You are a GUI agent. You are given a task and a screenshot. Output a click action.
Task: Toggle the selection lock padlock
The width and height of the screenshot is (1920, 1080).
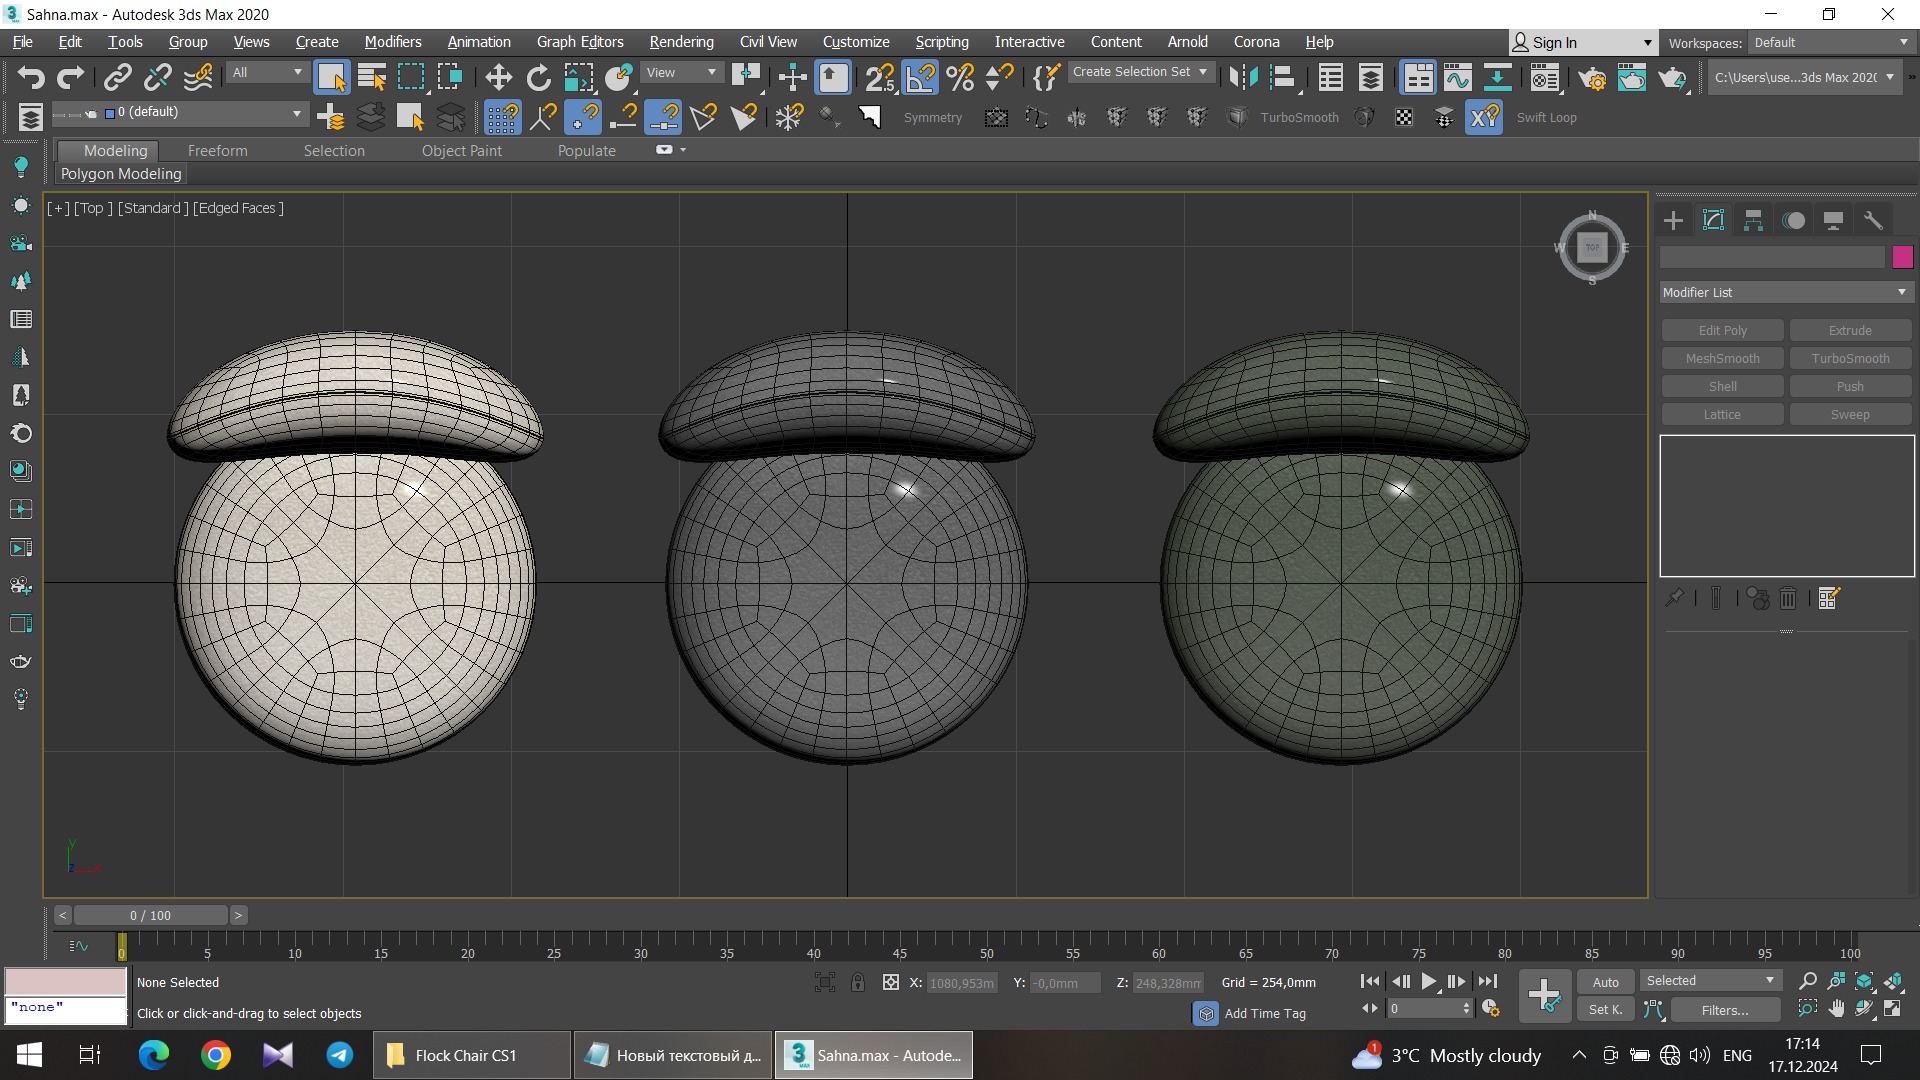pos(857,983)
